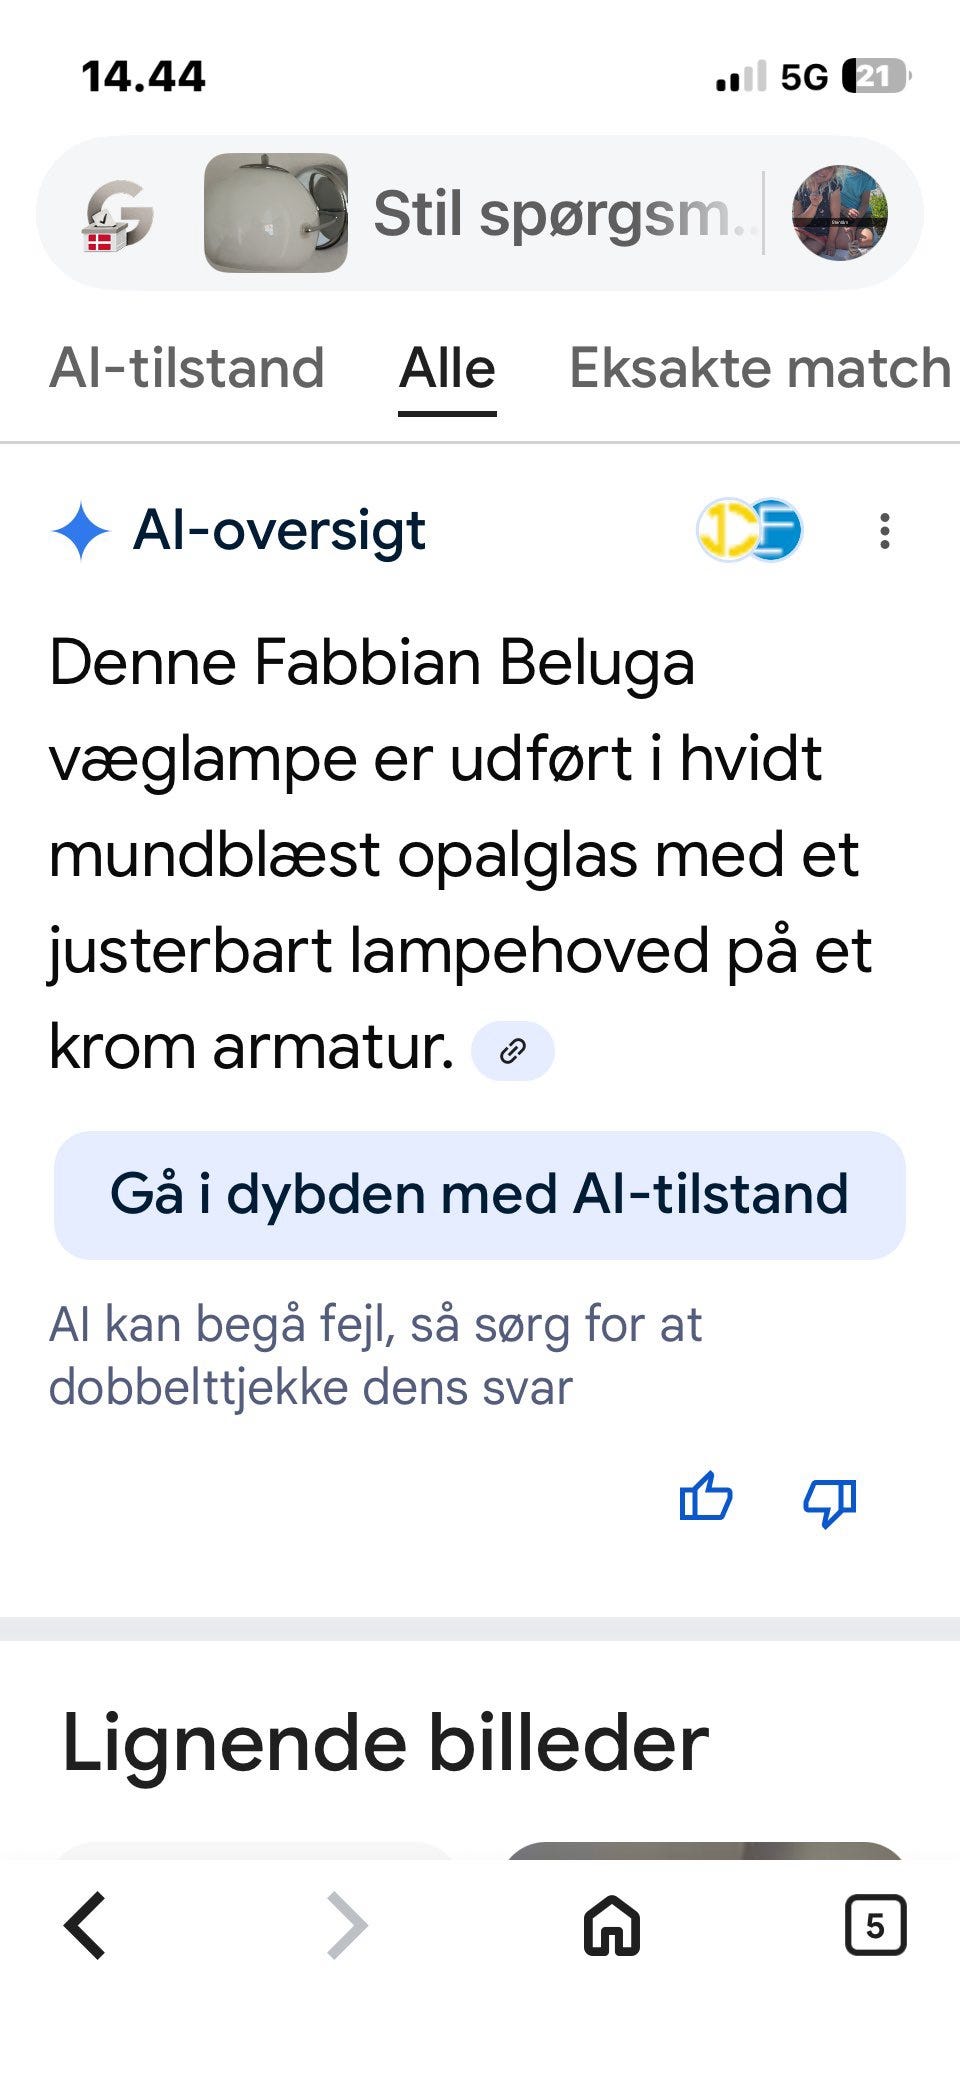Tap the 'Lignende billeder' heading

click(385, 1743)
